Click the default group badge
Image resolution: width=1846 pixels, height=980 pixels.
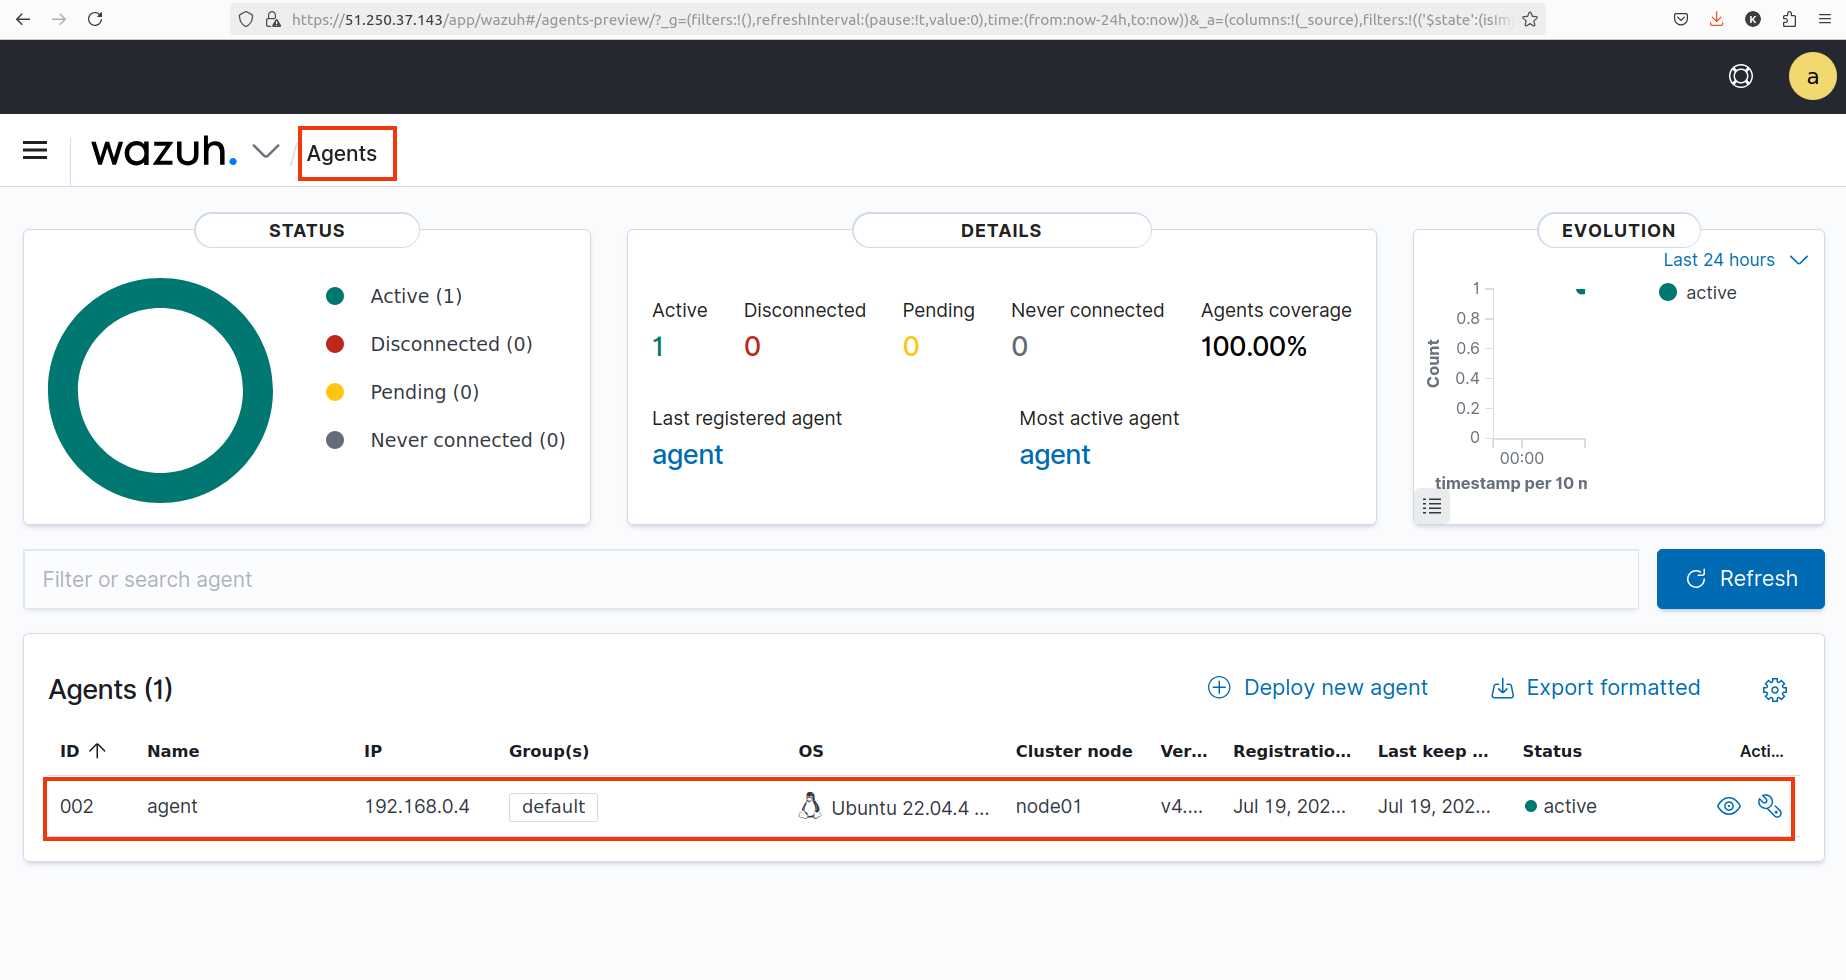[553, 807]
